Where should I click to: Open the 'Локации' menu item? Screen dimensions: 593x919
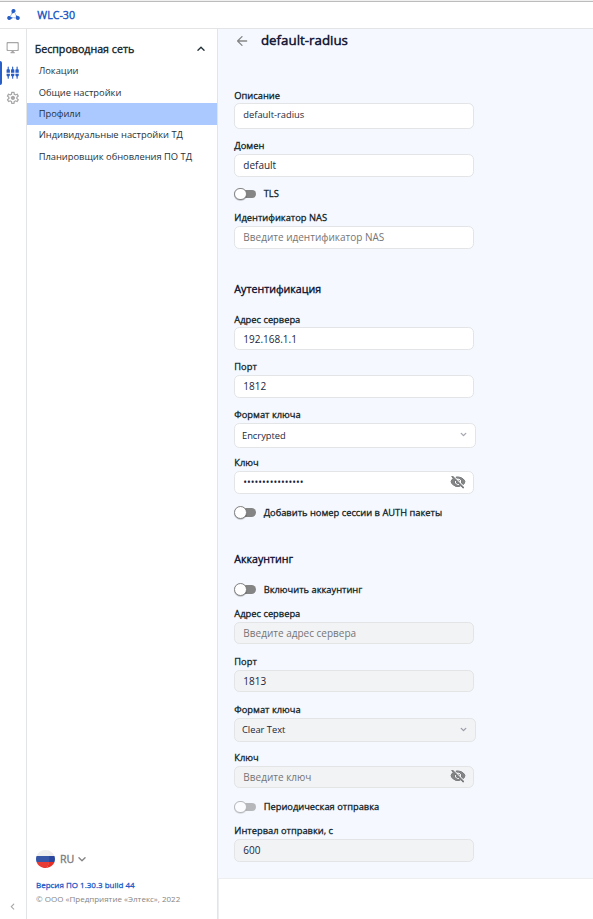[x=59, y=71]
